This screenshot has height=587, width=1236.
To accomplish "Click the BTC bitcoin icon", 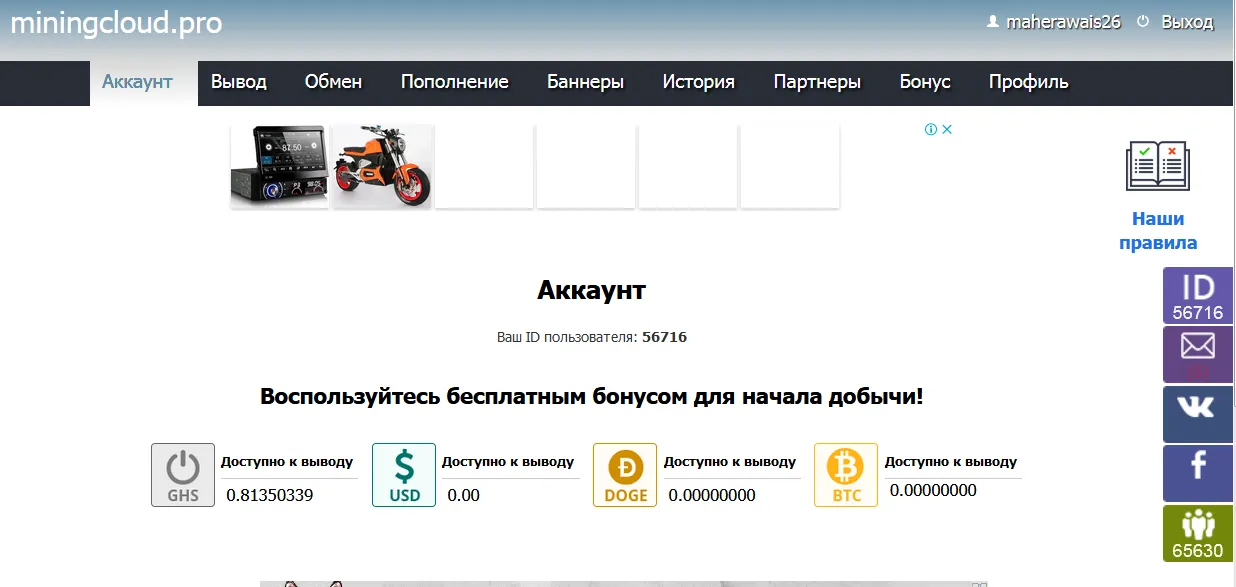I will [846, 475].
